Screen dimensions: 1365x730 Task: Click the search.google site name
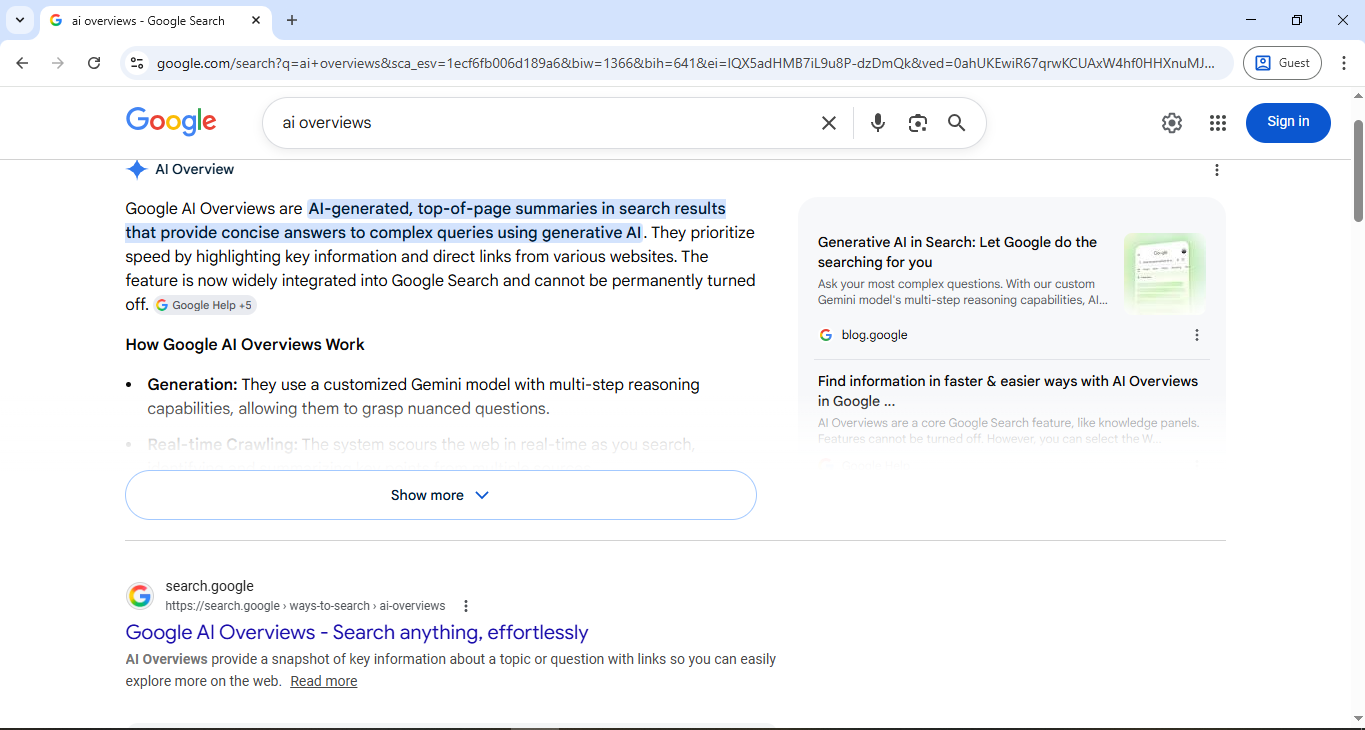(x=210, y=586)
